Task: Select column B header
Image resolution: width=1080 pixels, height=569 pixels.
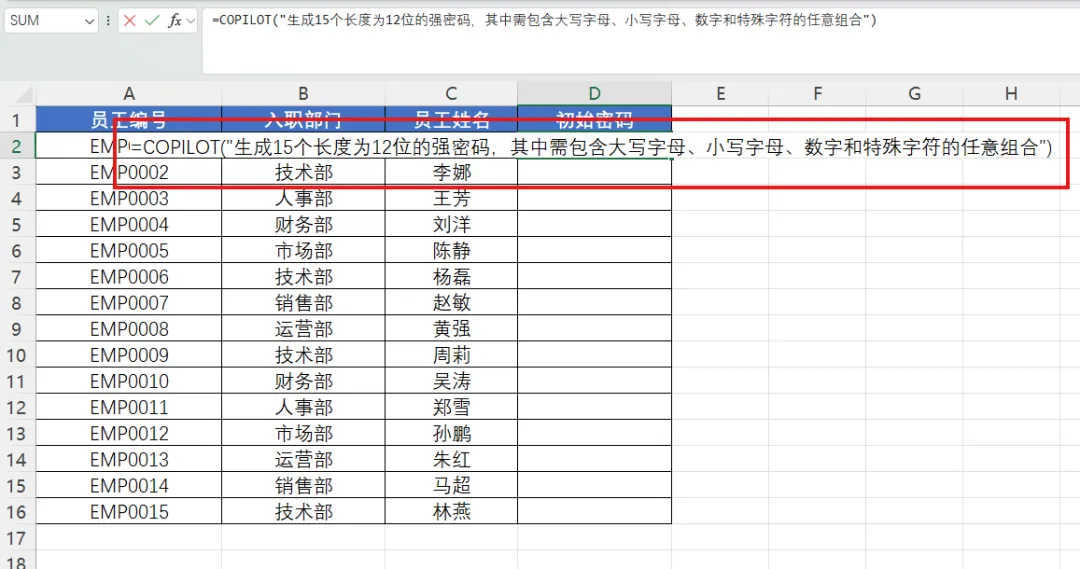Action: (303, 94)
